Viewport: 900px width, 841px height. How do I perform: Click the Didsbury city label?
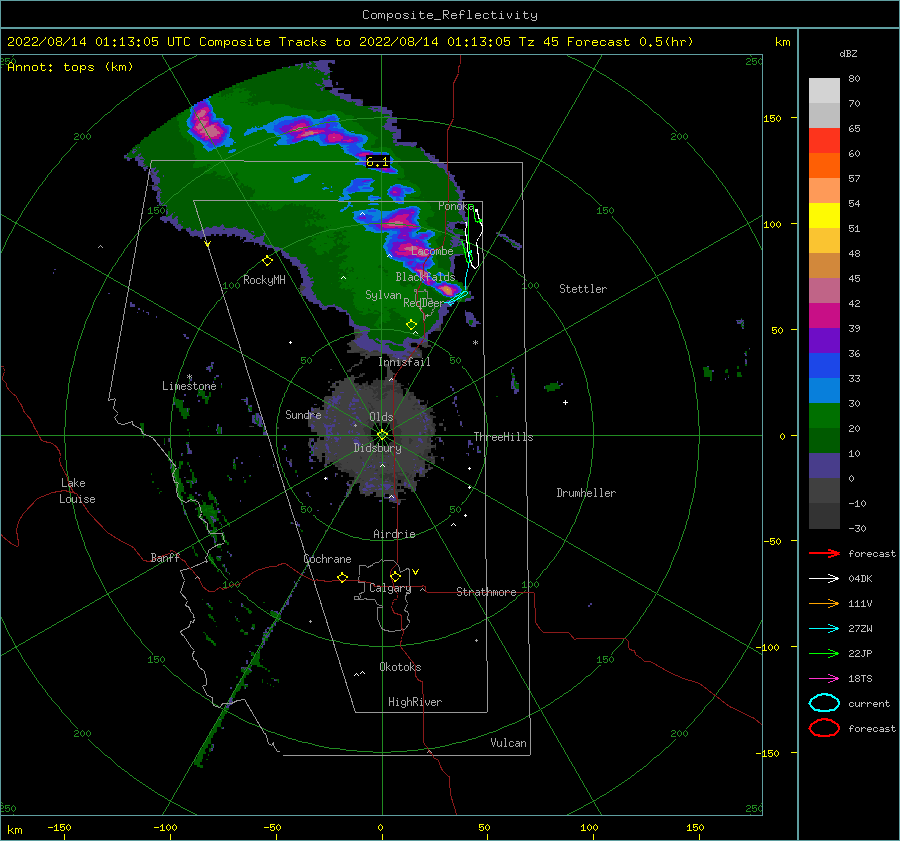click(x=377, y=448)
